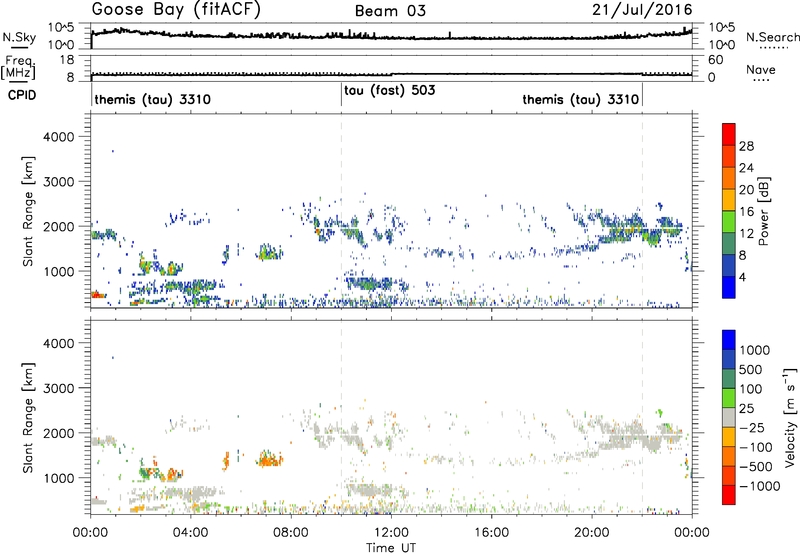Pick the yellow −25 to −100 Velocity segment

click(729, 437)
